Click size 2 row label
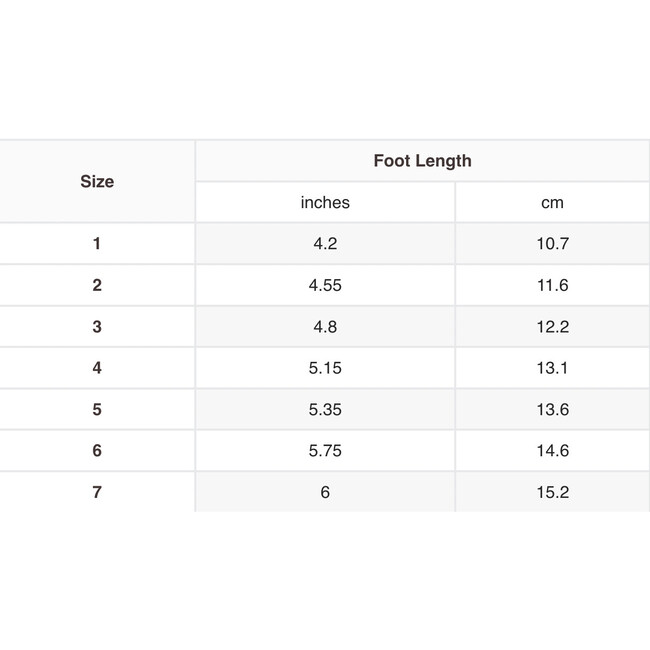Viewport: 650px width, 650px height. tap(97, 285)
